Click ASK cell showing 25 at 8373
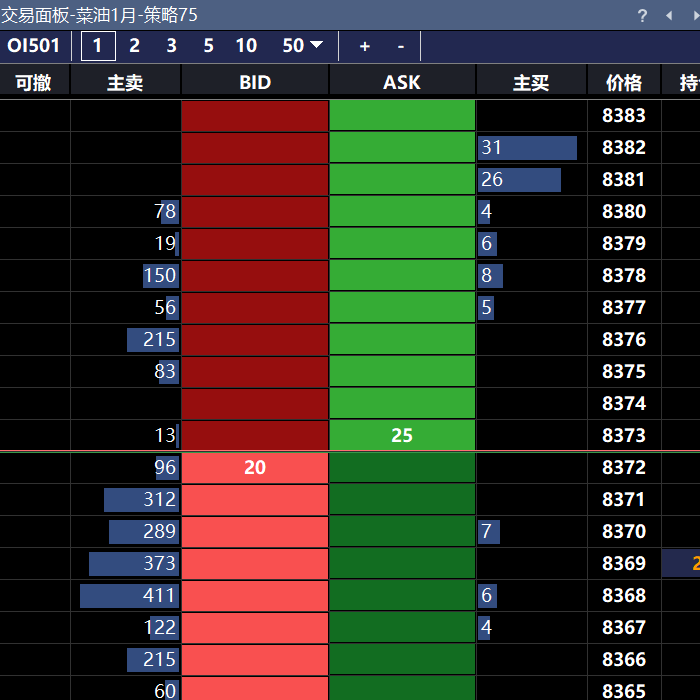 click(x=402, y=435)
